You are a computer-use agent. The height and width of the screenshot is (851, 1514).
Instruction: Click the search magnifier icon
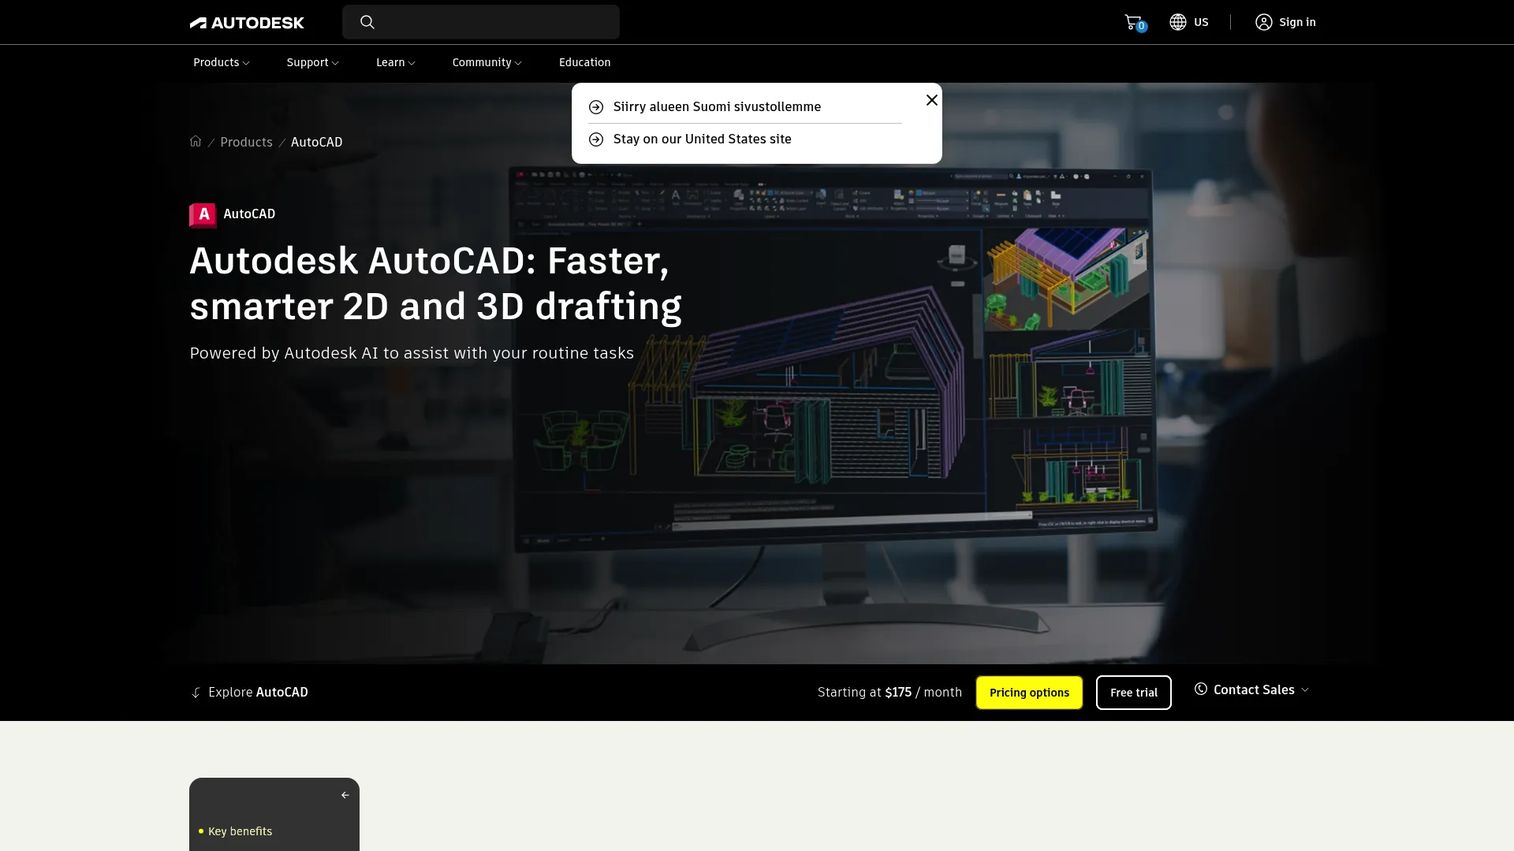point(367,22)
